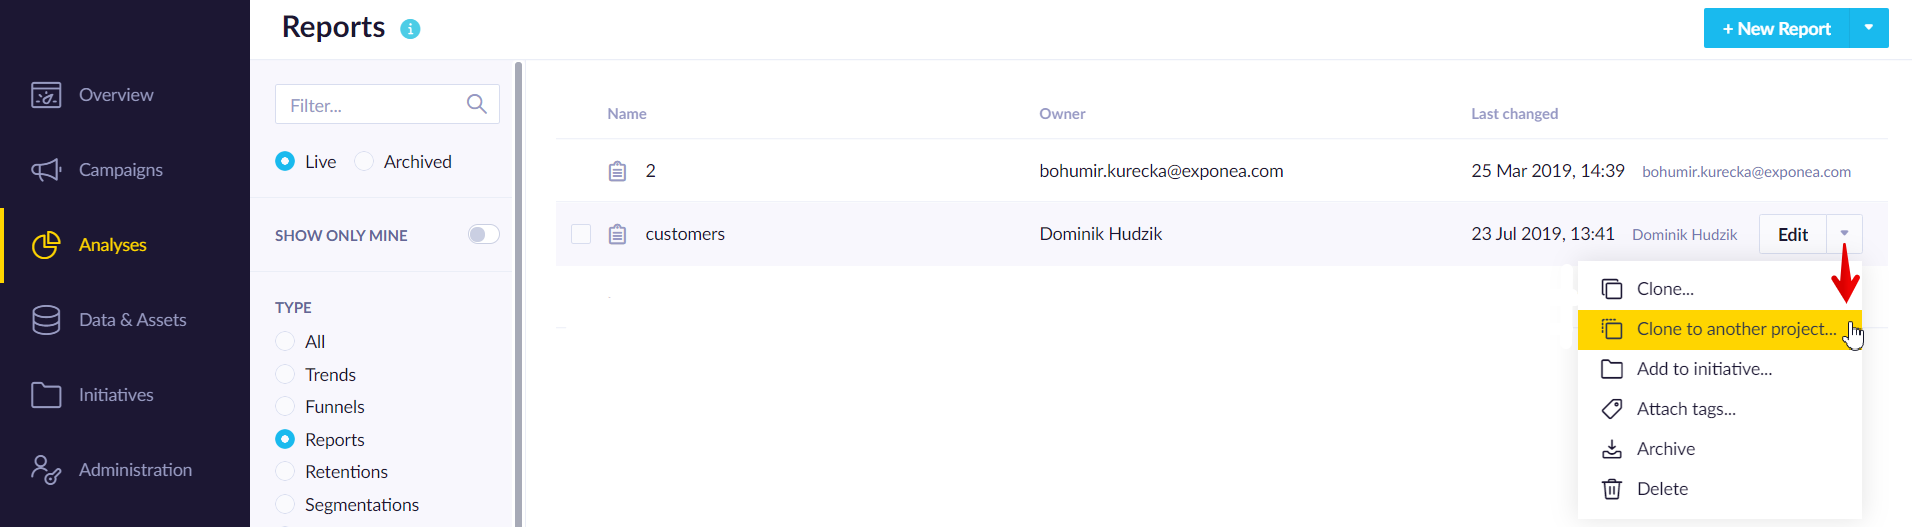This screenshot has height=527, width=1912.
Task: Click the info icon beside Reports title
Action: point(410,29)
